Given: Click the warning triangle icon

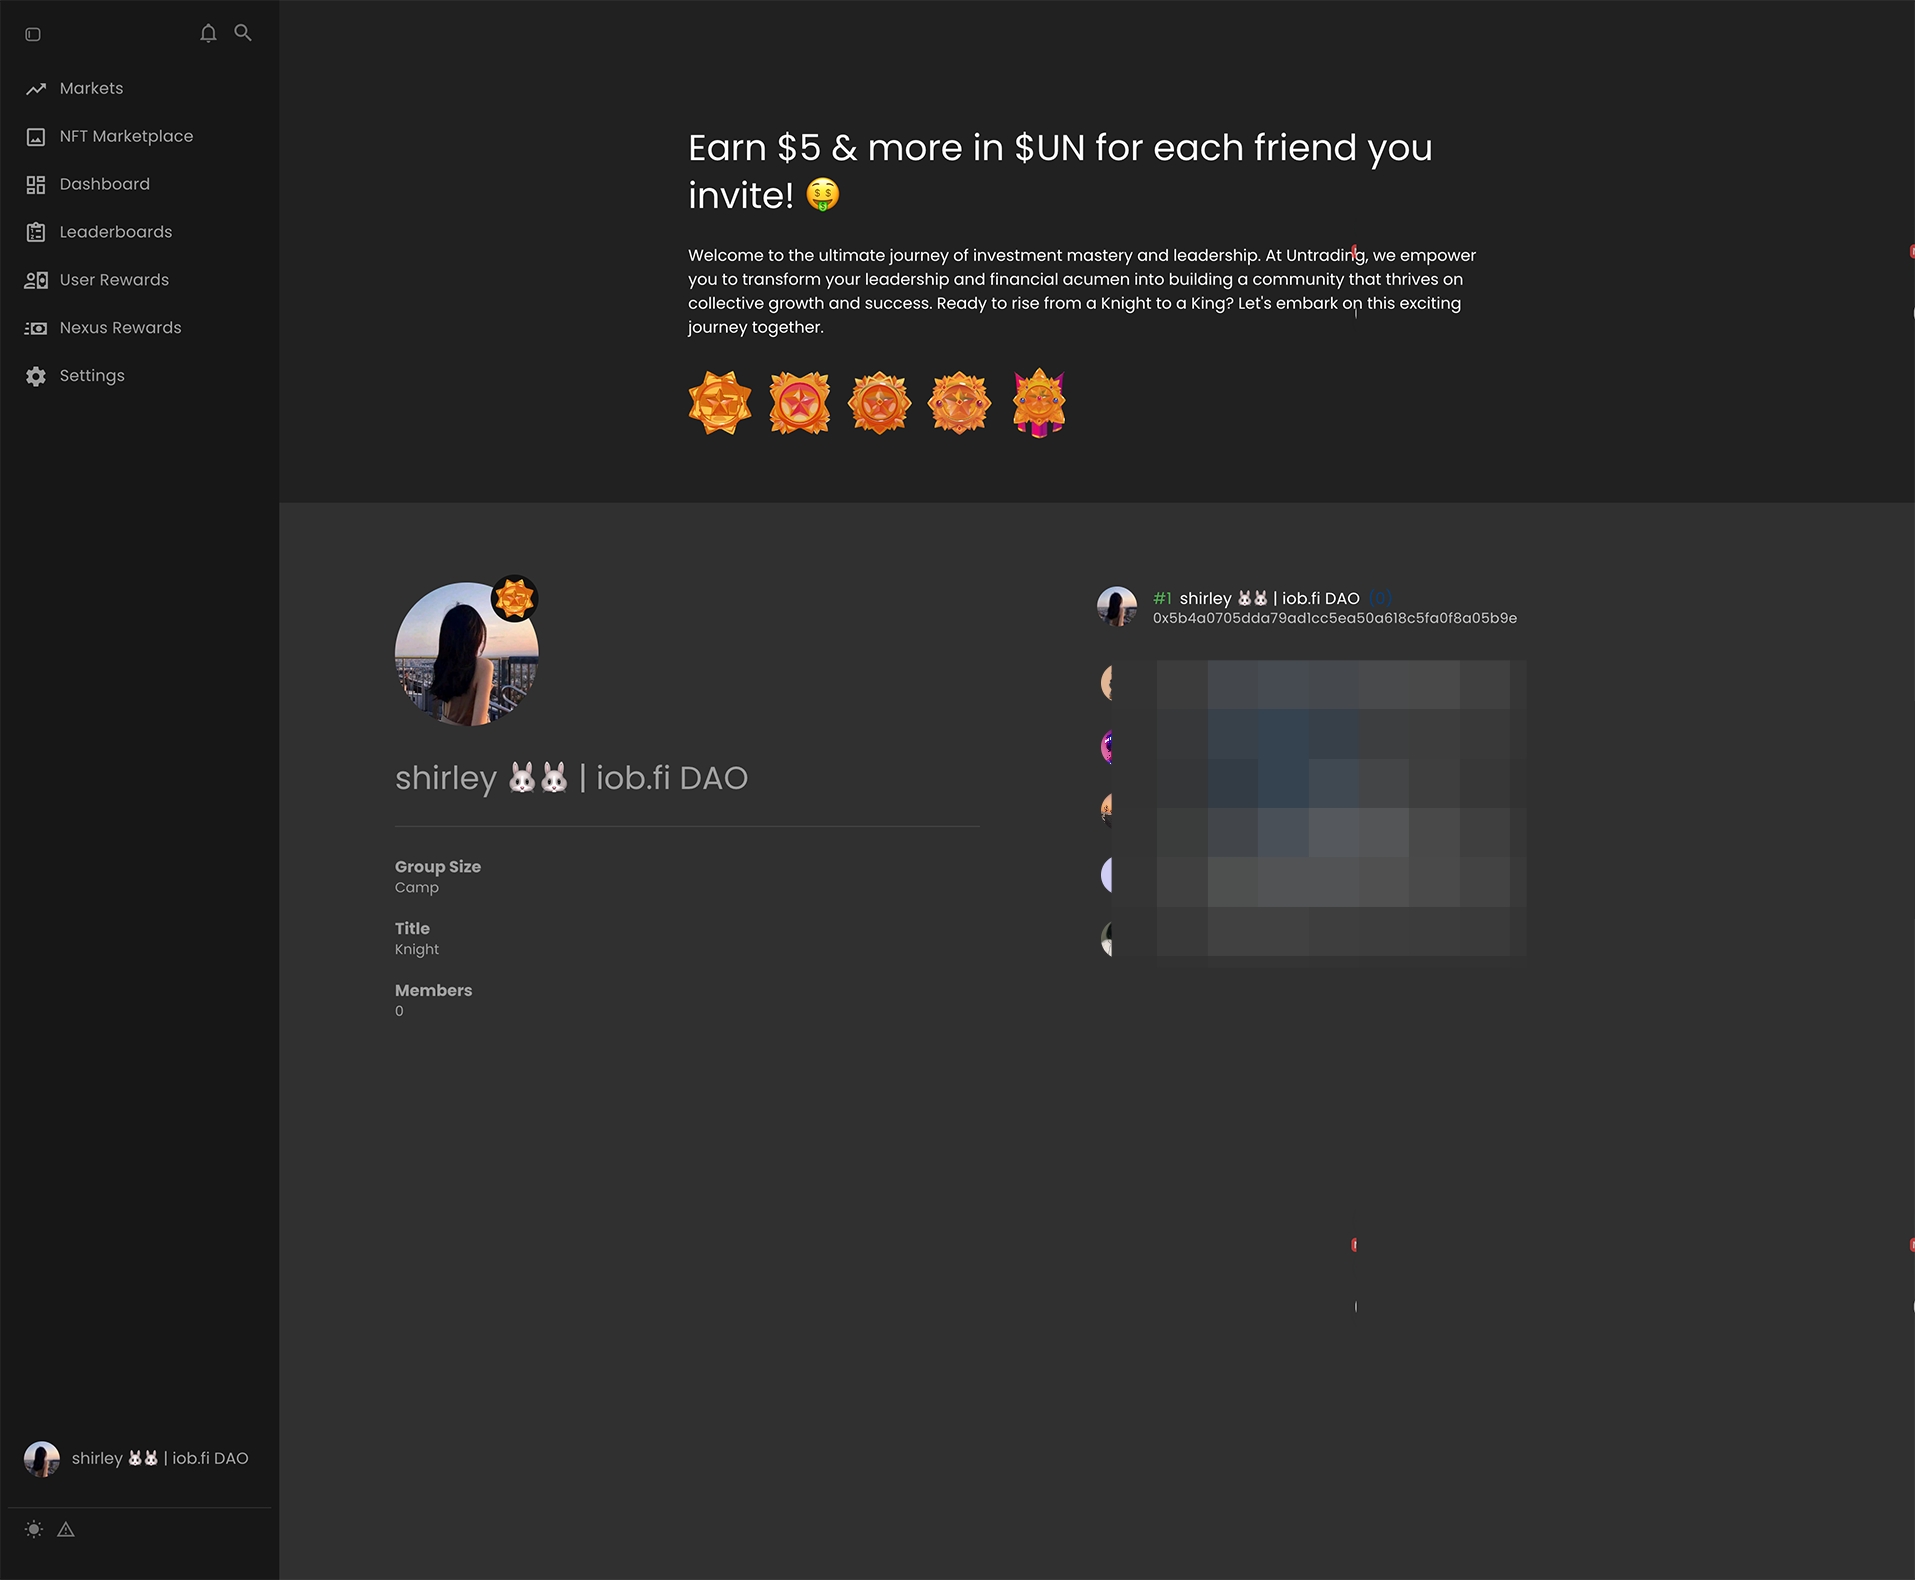Looking at the screenshot, I should tap(66, 1529).
